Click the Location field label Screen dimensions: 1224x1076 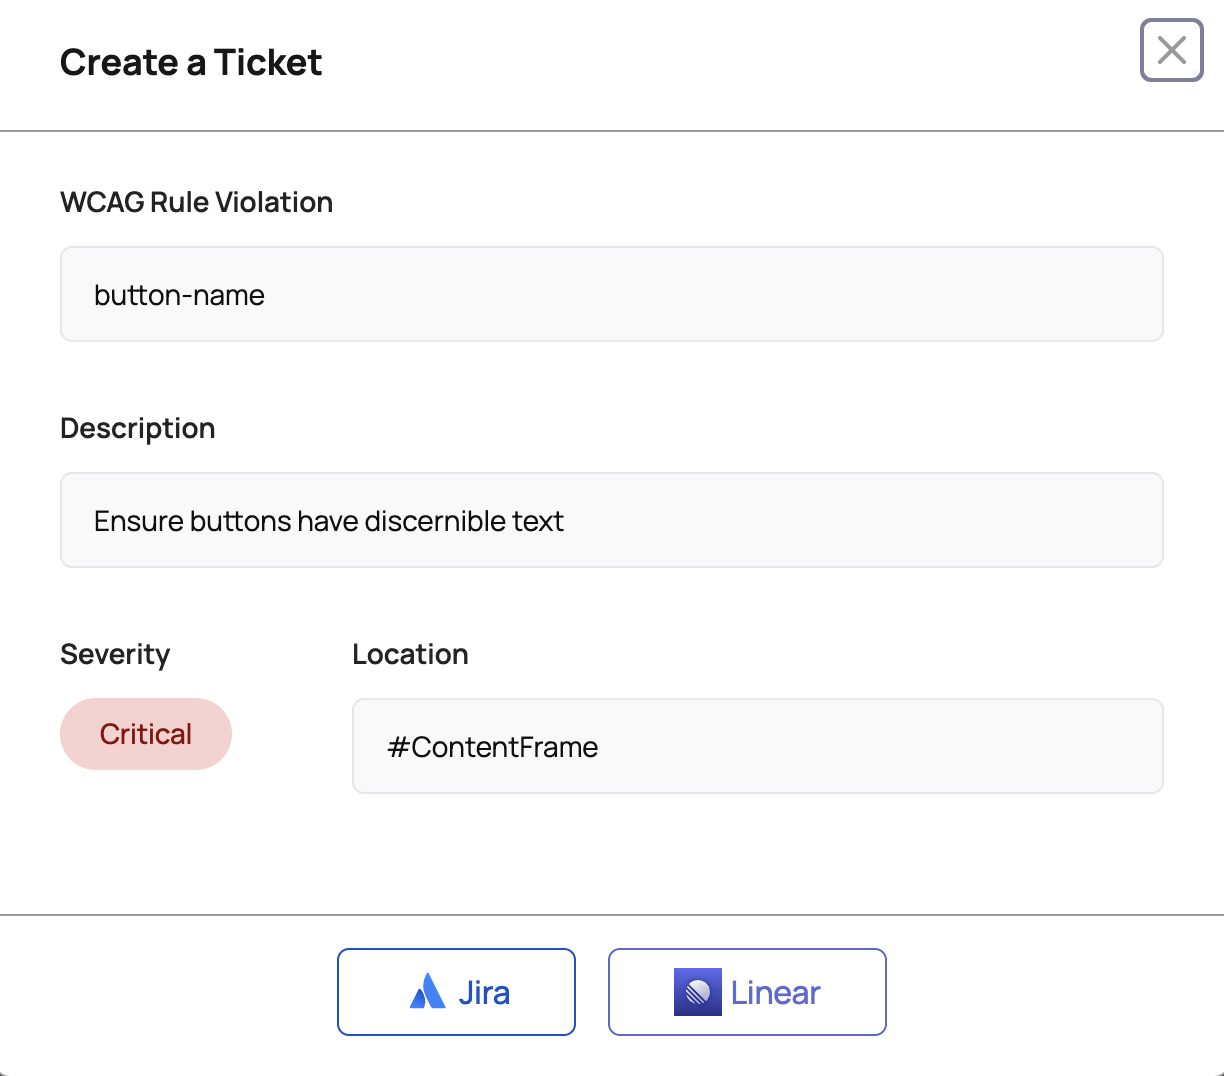click(410, 654)
